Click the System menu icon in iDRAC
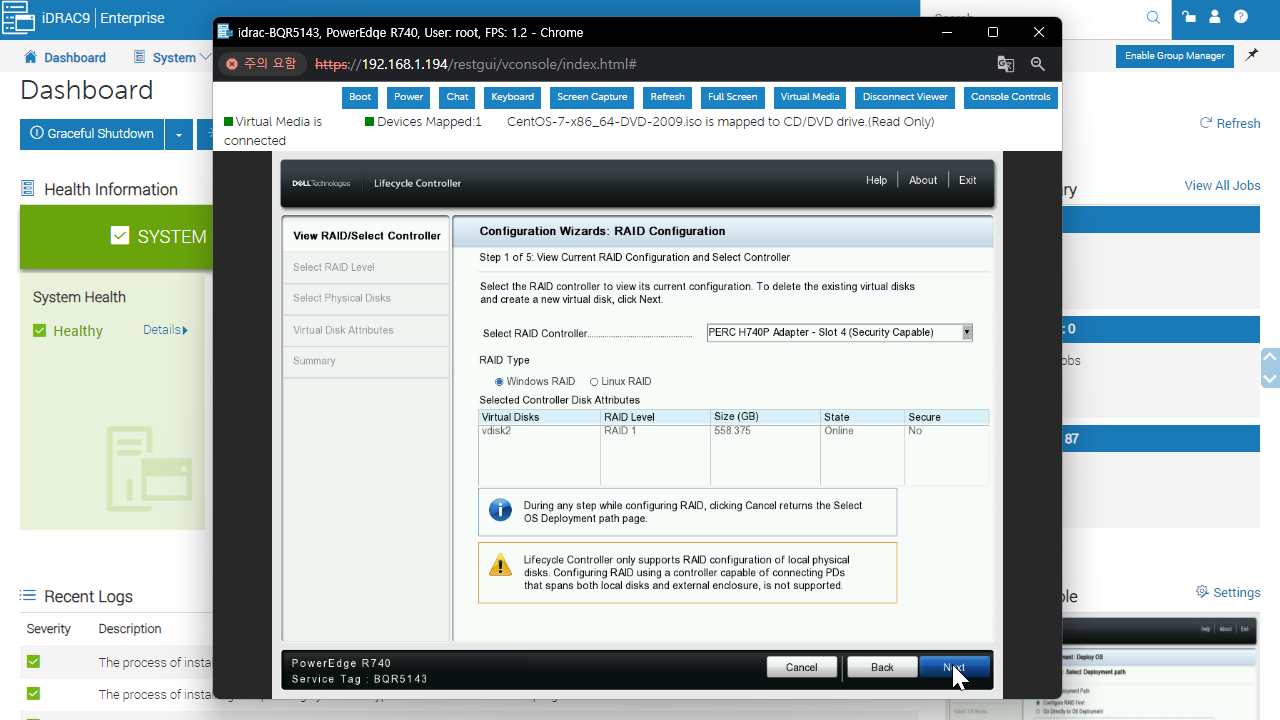 139,57
